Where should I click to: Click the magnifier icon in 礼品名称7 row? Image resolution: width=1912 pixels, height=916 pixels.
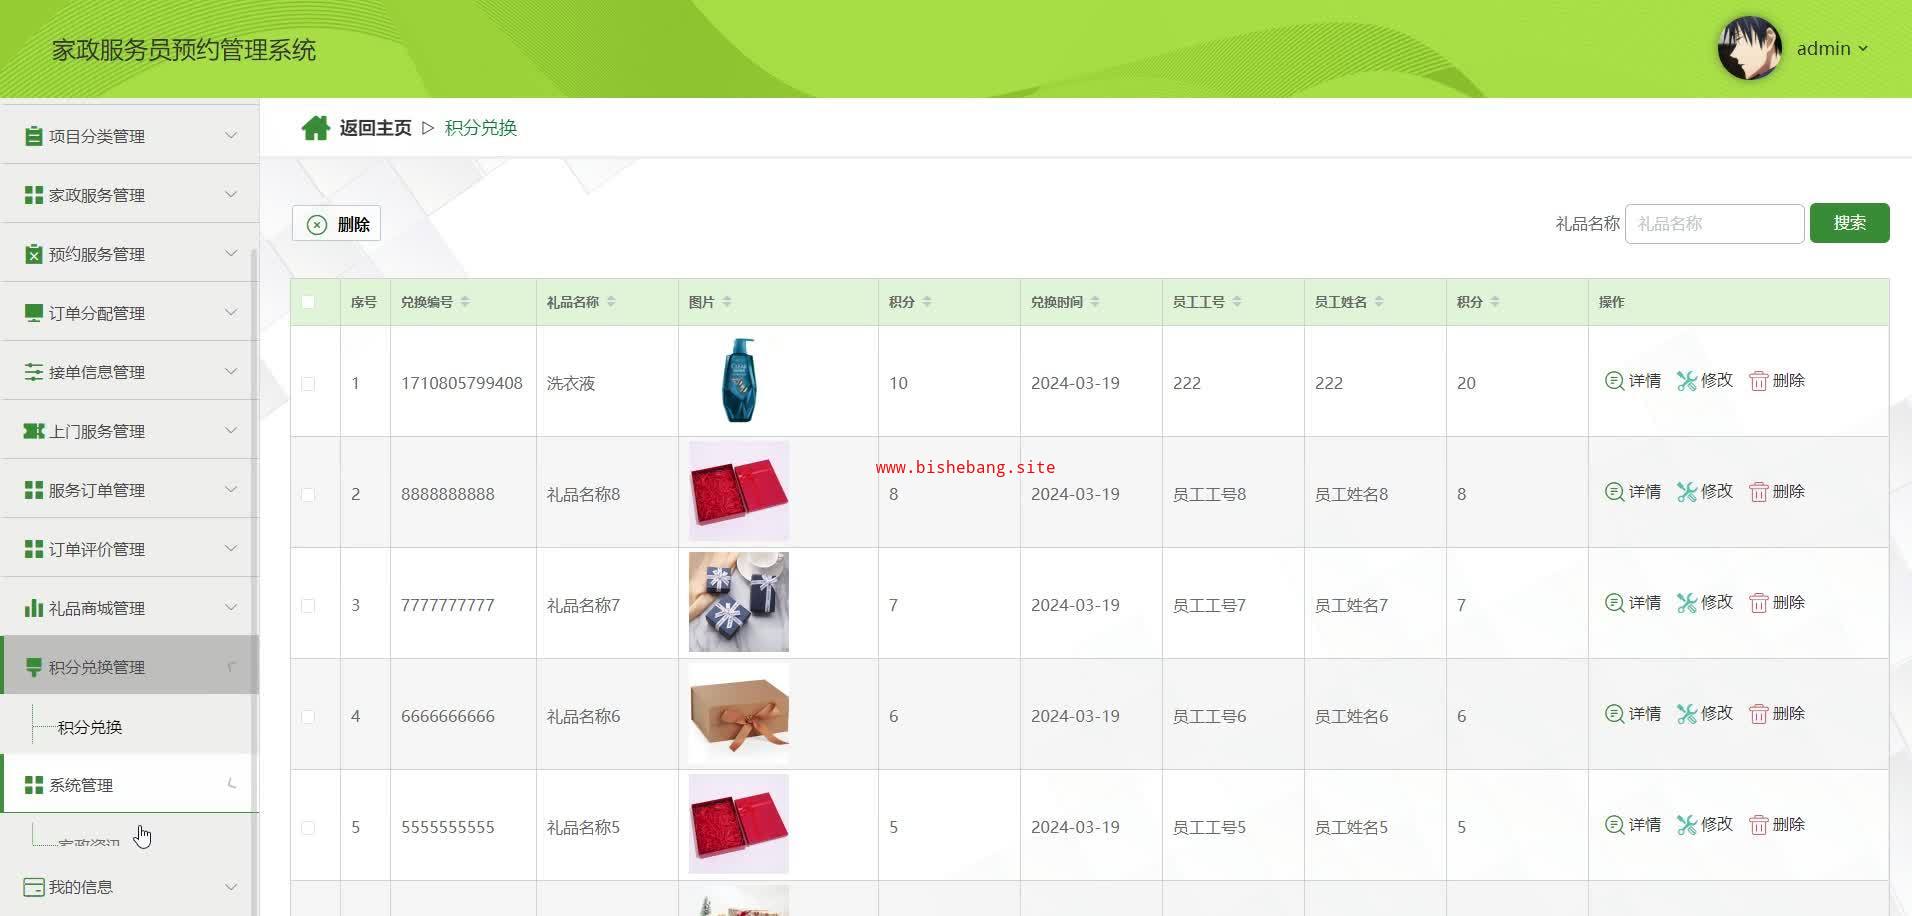click(1614, 603)
